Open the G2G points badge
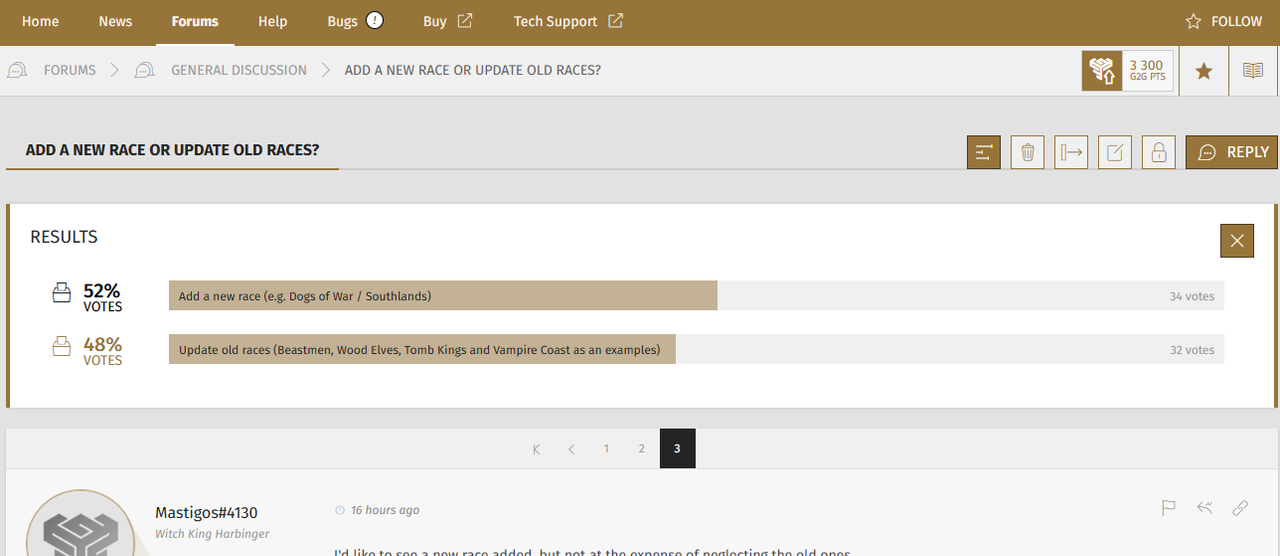The image size is (1280, 556). click(1102, 71)
